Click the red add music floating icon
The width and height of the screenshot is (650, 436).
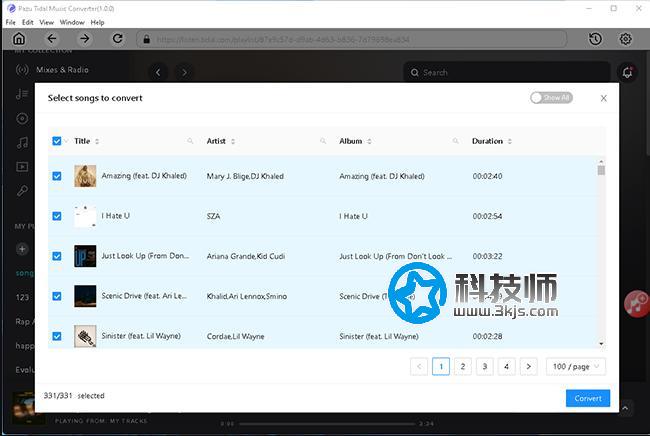[637, 304]
